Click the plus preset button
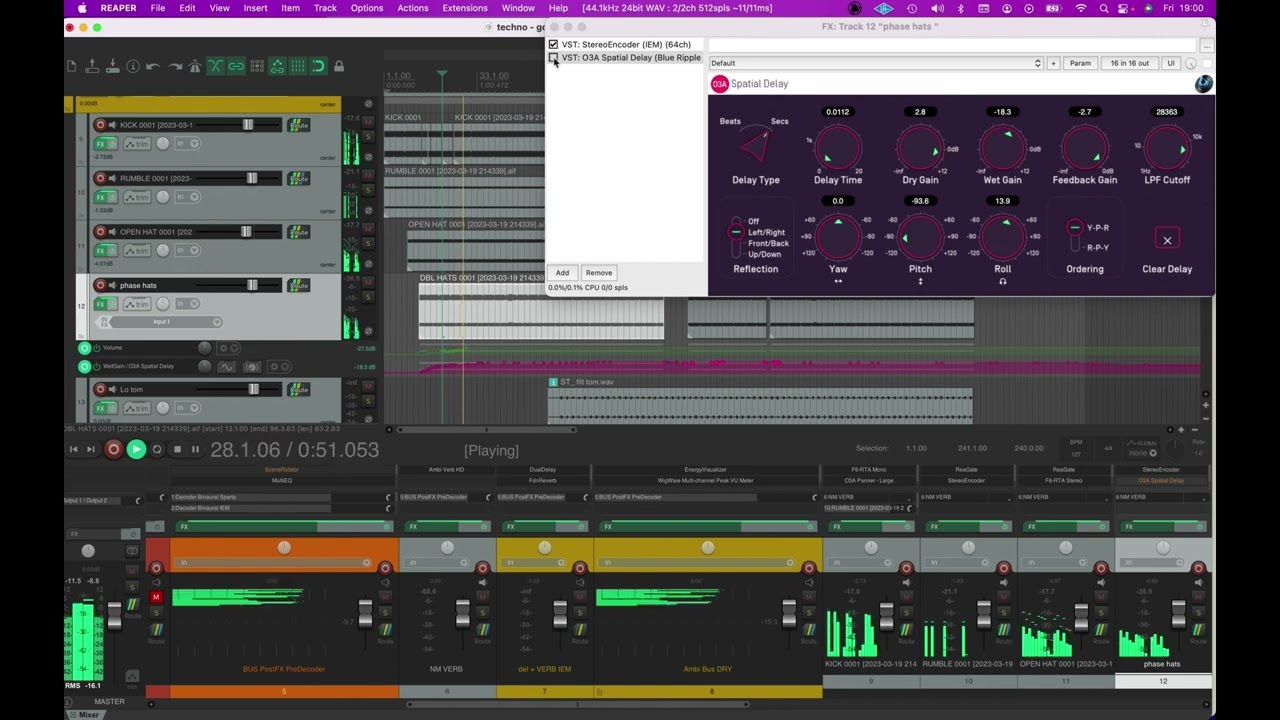 (1053, 63)
